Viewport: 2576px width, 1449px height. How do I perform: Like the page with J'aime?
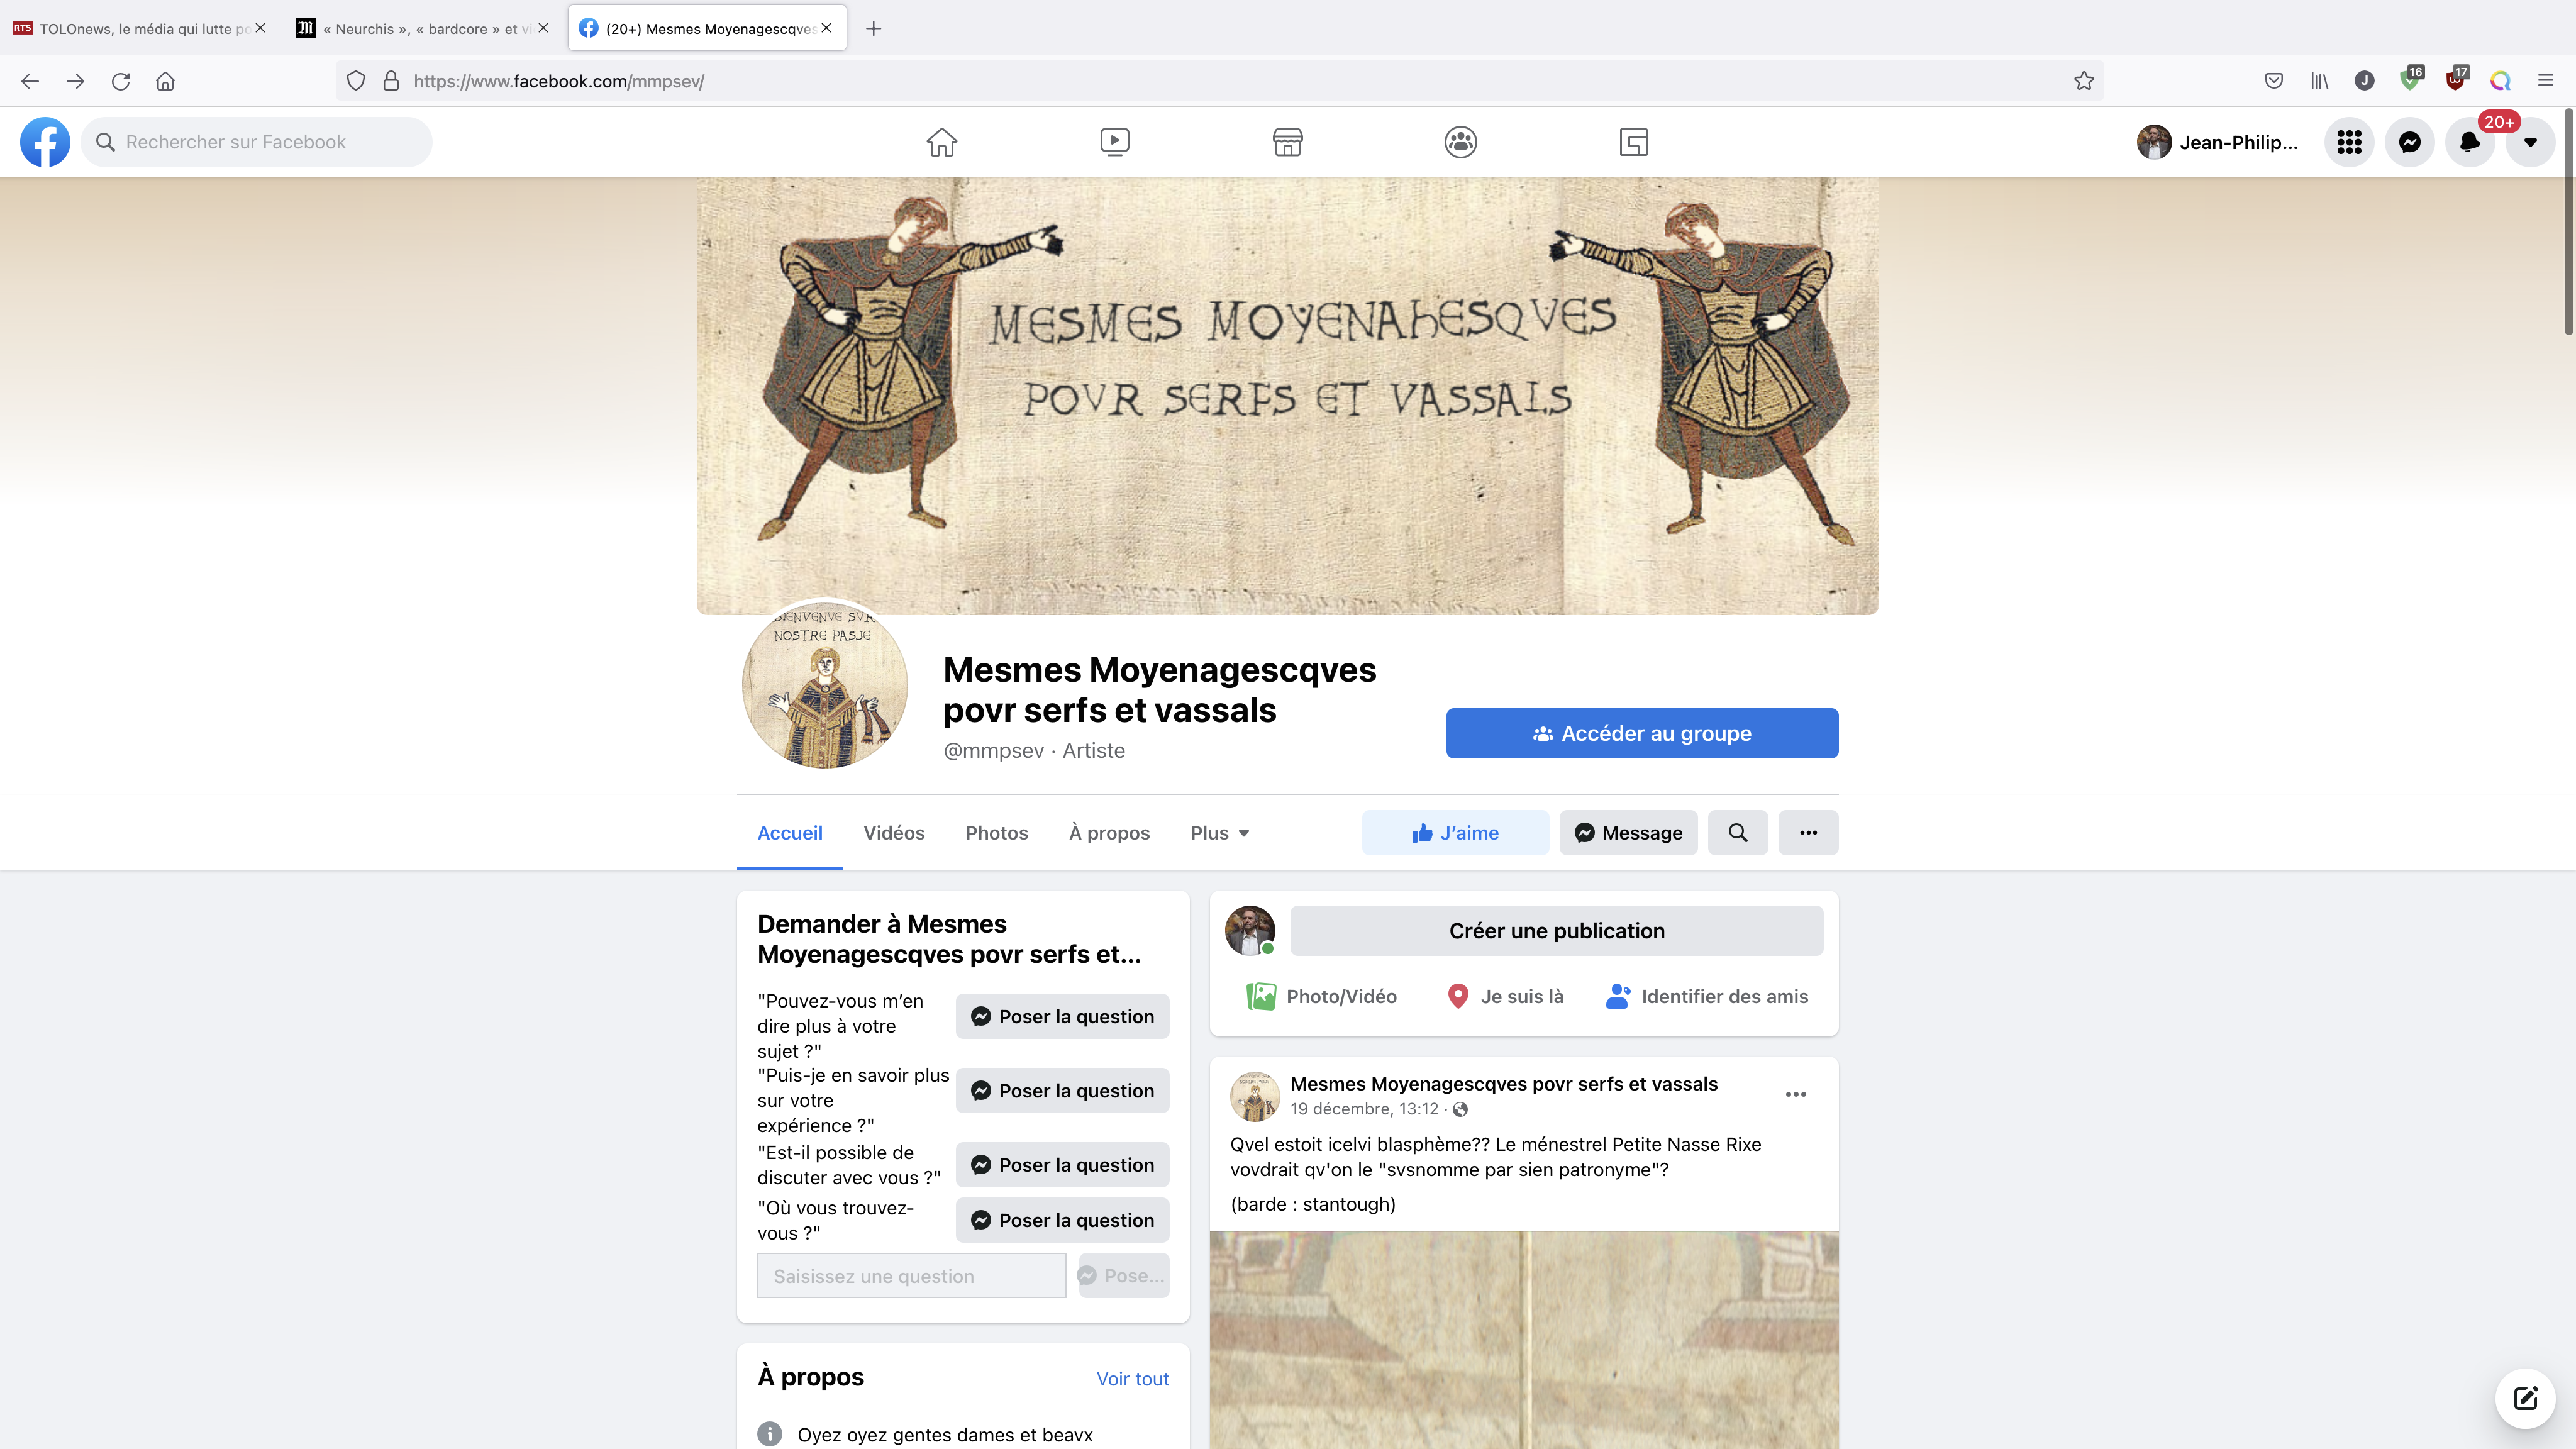[1455, 833]
